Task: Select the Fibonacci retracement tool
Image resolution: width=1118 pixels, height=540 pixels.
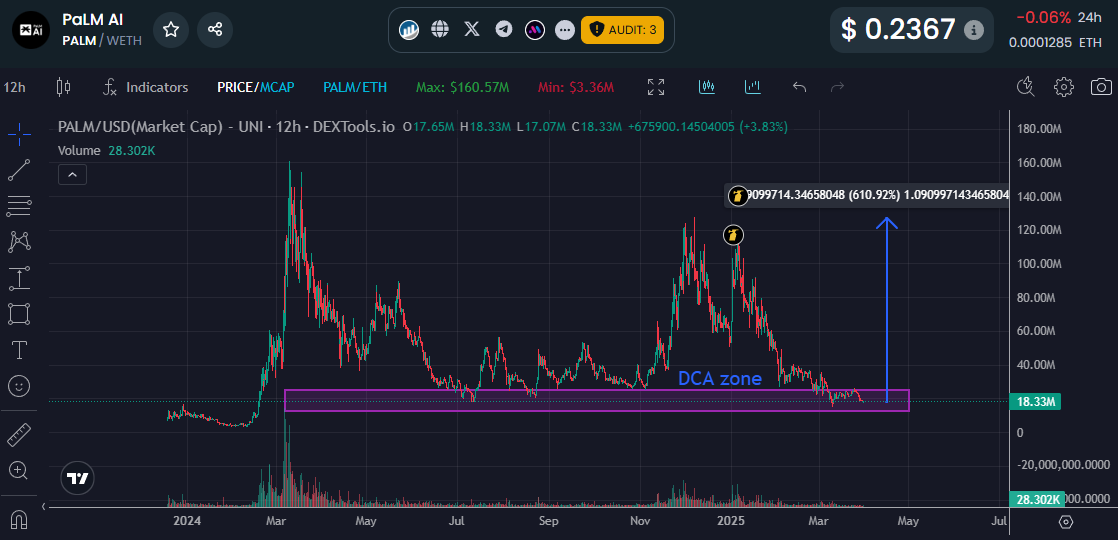Action: (x=19, y=205)
